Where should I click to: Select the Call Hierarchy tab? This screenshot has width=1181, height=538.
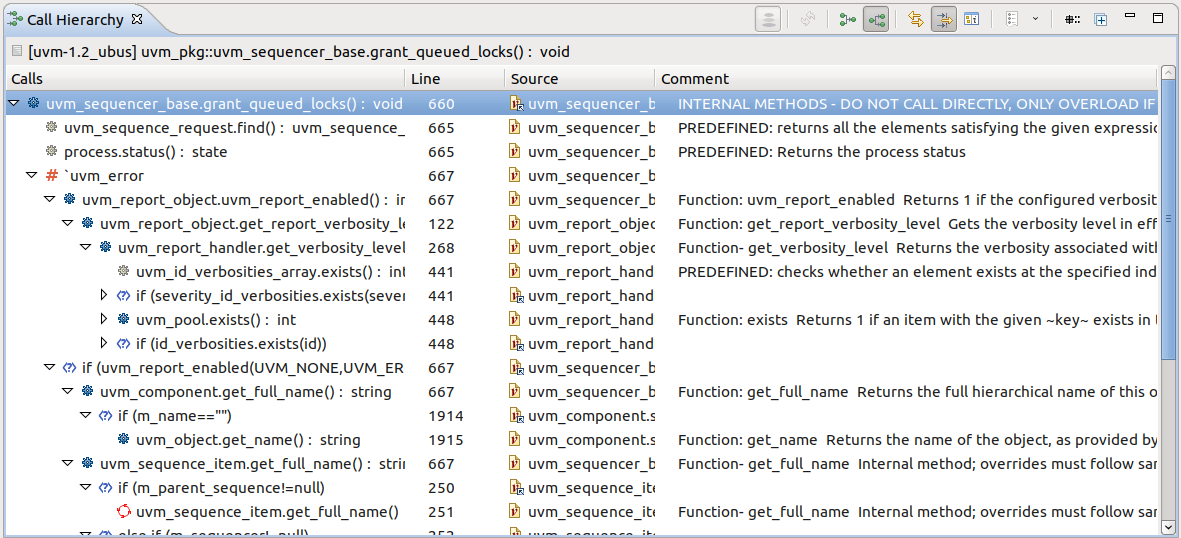74,19
